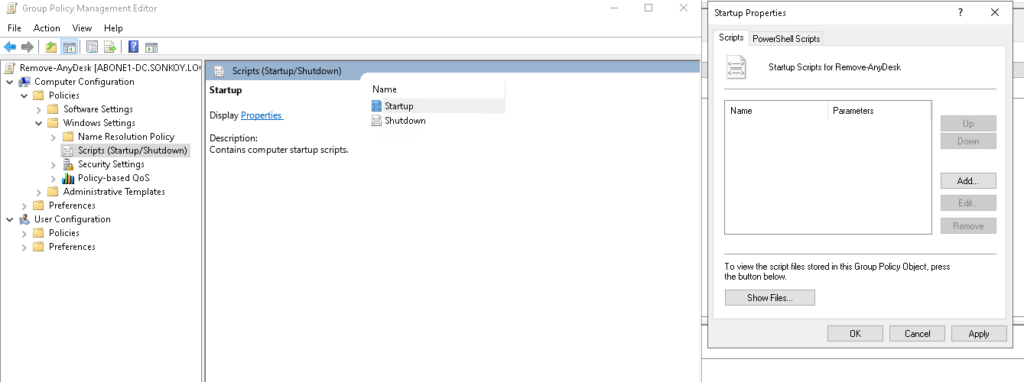The height and width of the screenshot is (382, 1024).
Task: Click the Security Settings lock icon
Action: point(68,164)
